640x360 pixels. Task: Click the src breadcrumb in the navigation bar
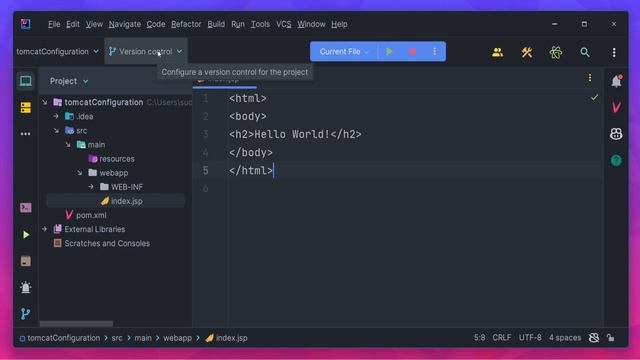coord(117,338)
